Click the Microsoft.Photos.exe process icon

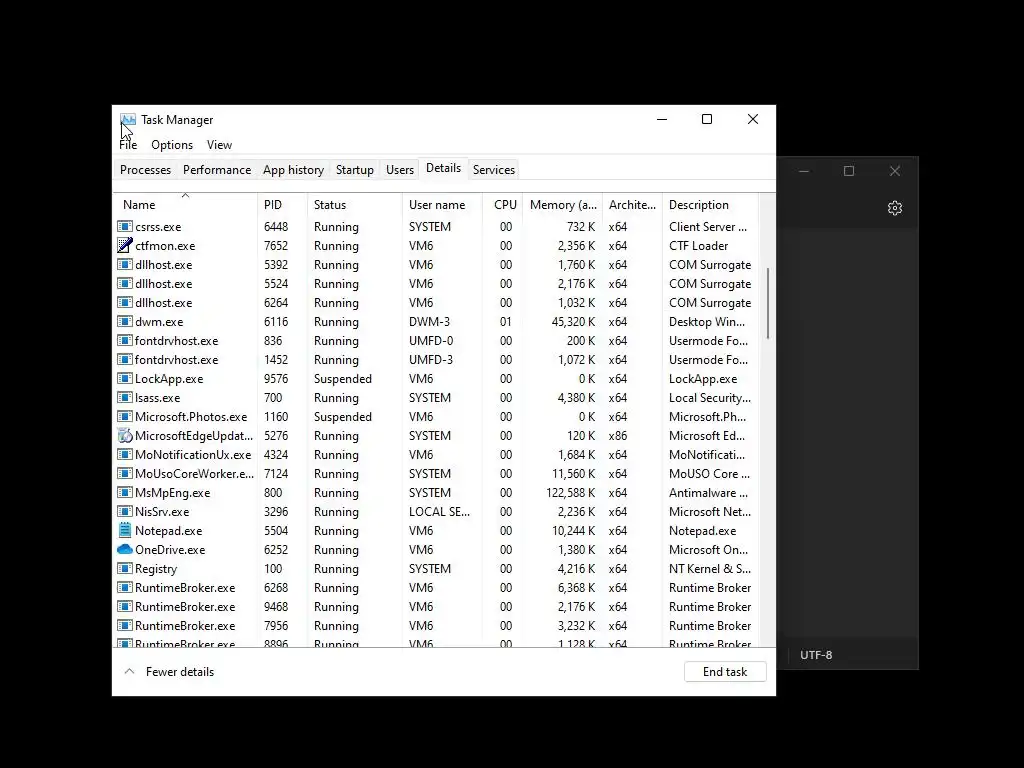(125, 416)
